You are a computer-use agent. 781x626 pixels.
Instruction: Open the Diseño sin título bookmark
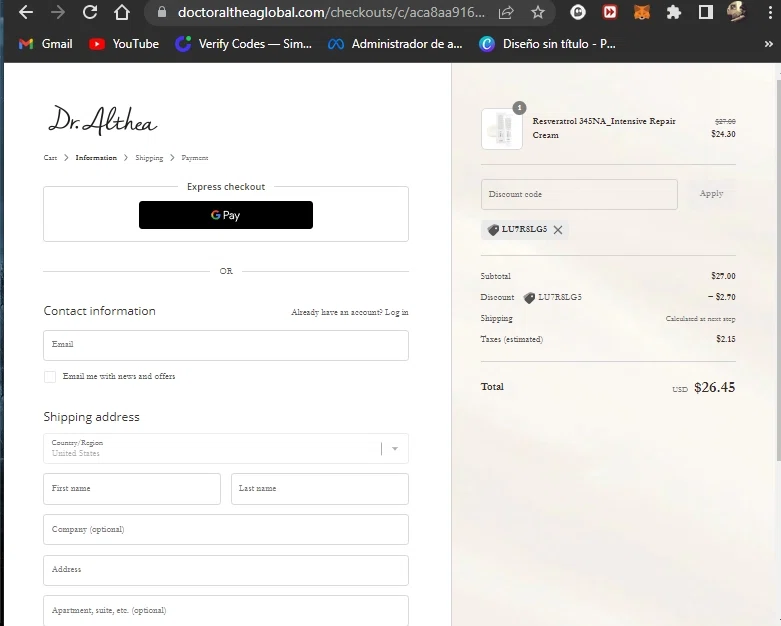[x=547, y=44]
